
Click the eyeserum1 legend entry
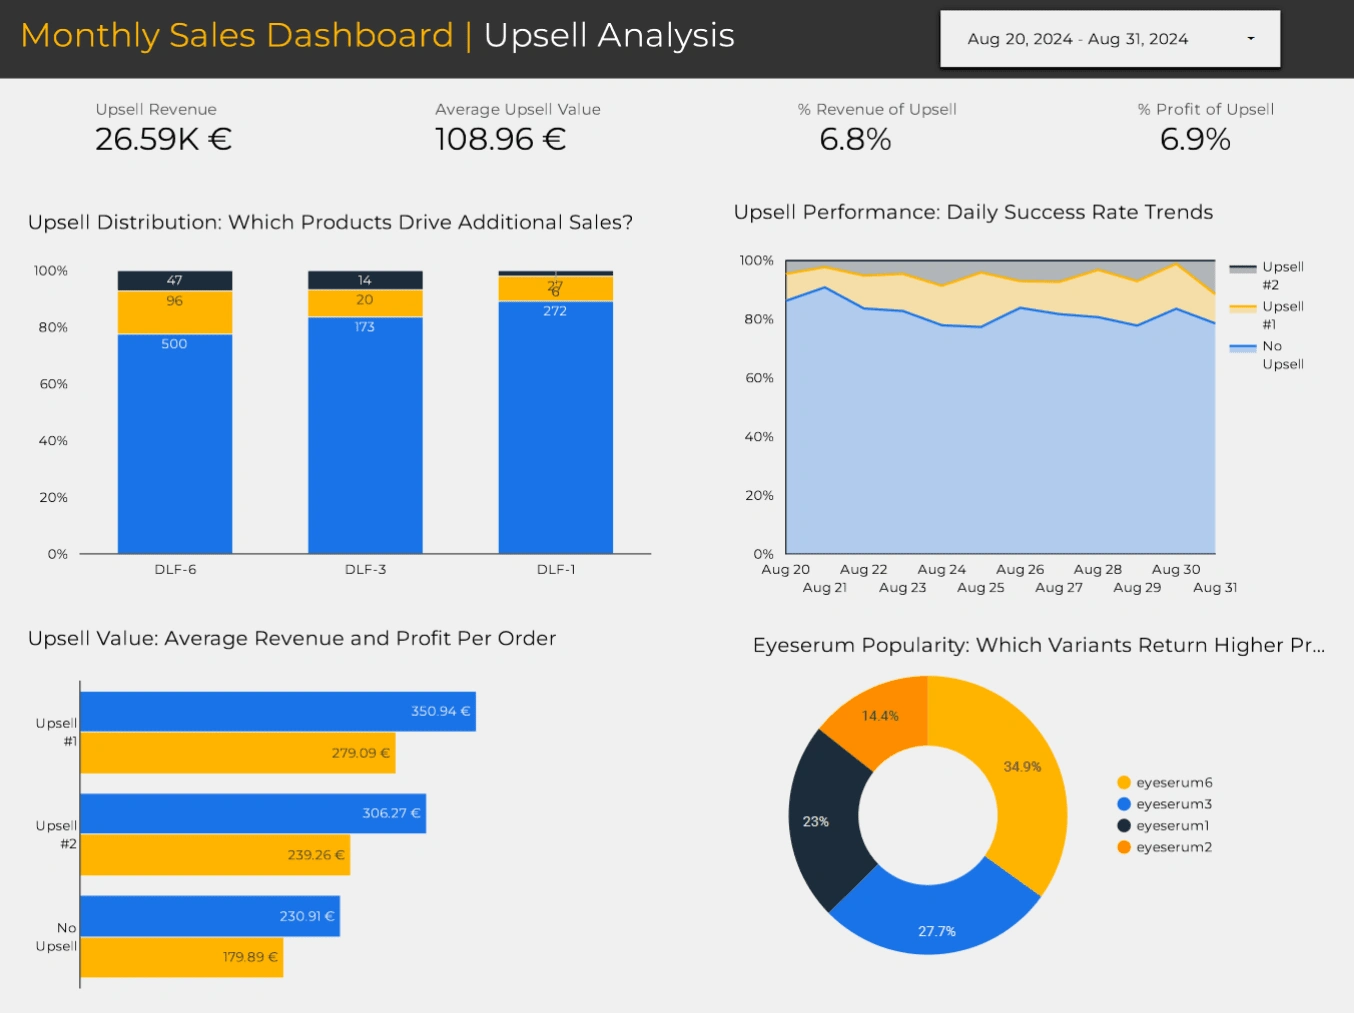(x=1163, y=826)
